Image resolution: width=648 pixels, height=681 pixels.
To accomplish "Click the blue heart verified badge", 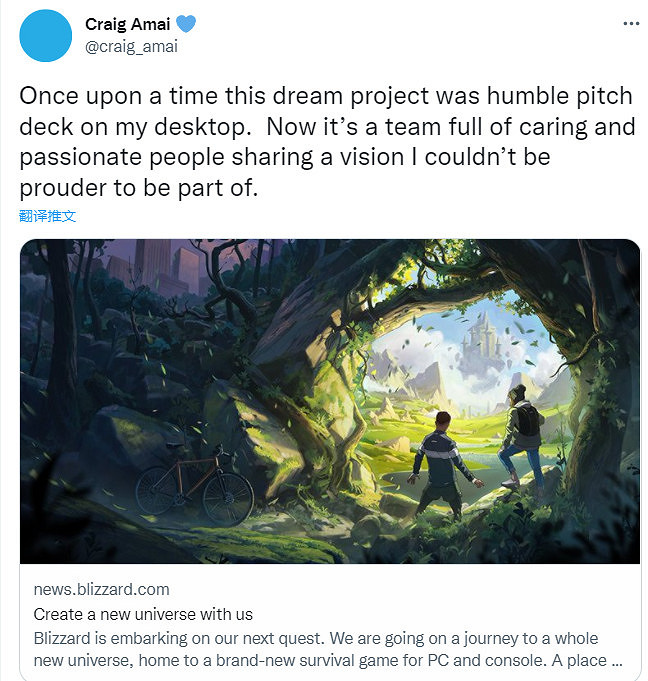I will click(x=185, y=24).
